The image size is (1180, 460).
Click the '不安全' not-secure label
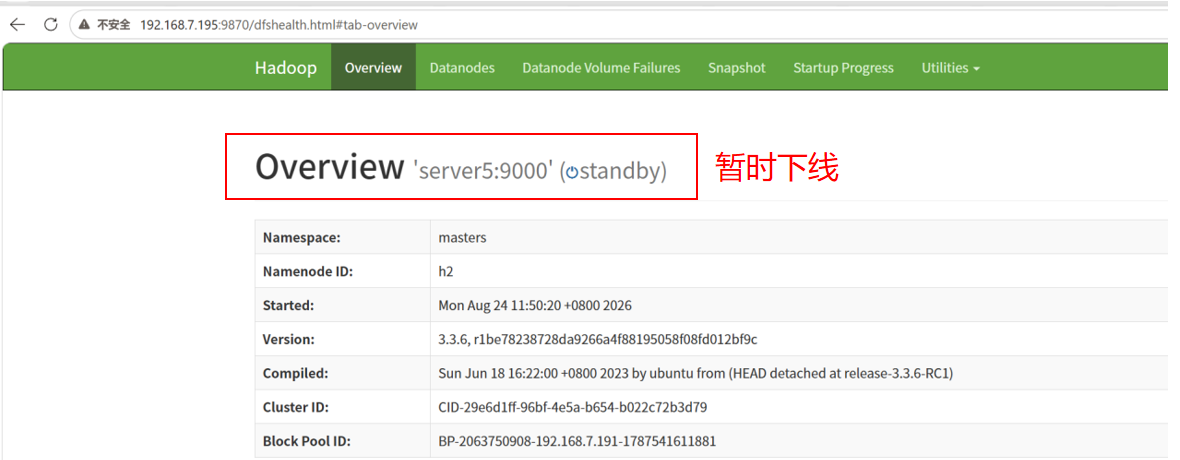114,25
